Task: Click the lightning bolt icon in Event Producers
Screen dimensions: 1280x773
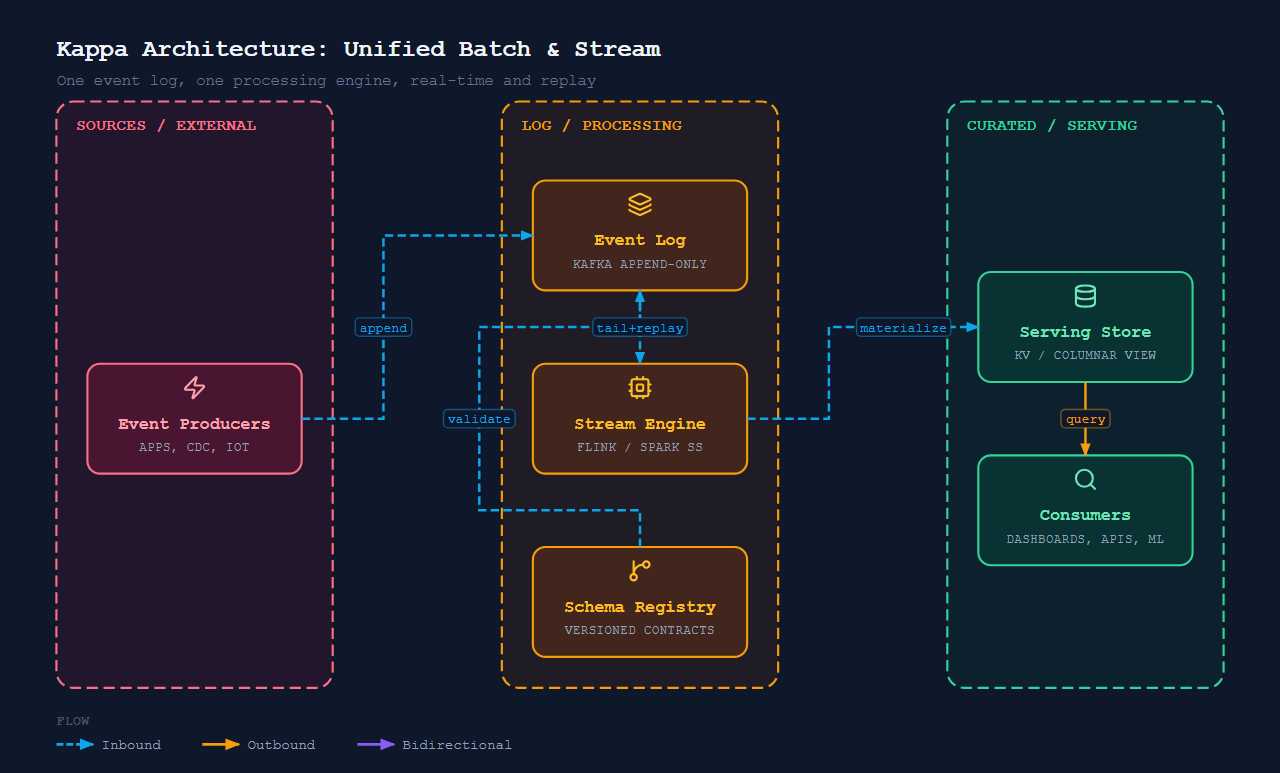Action: (194, 388)
